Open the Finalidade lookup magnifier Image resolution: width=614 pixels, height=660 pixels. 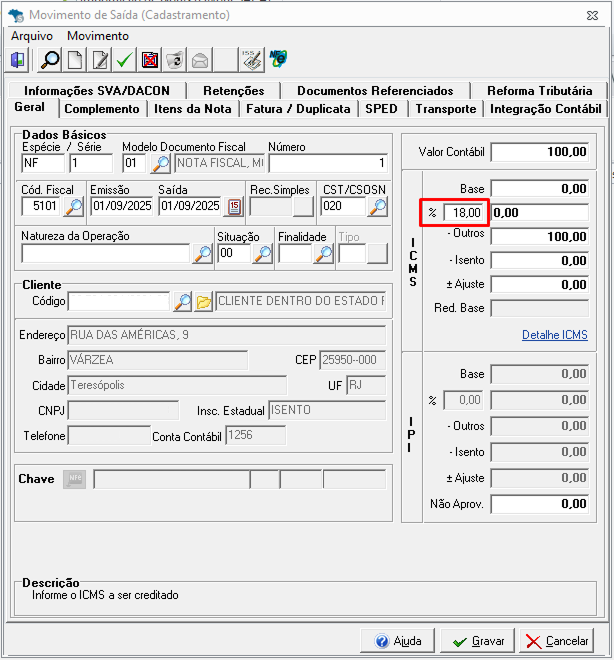click(324, 254)
